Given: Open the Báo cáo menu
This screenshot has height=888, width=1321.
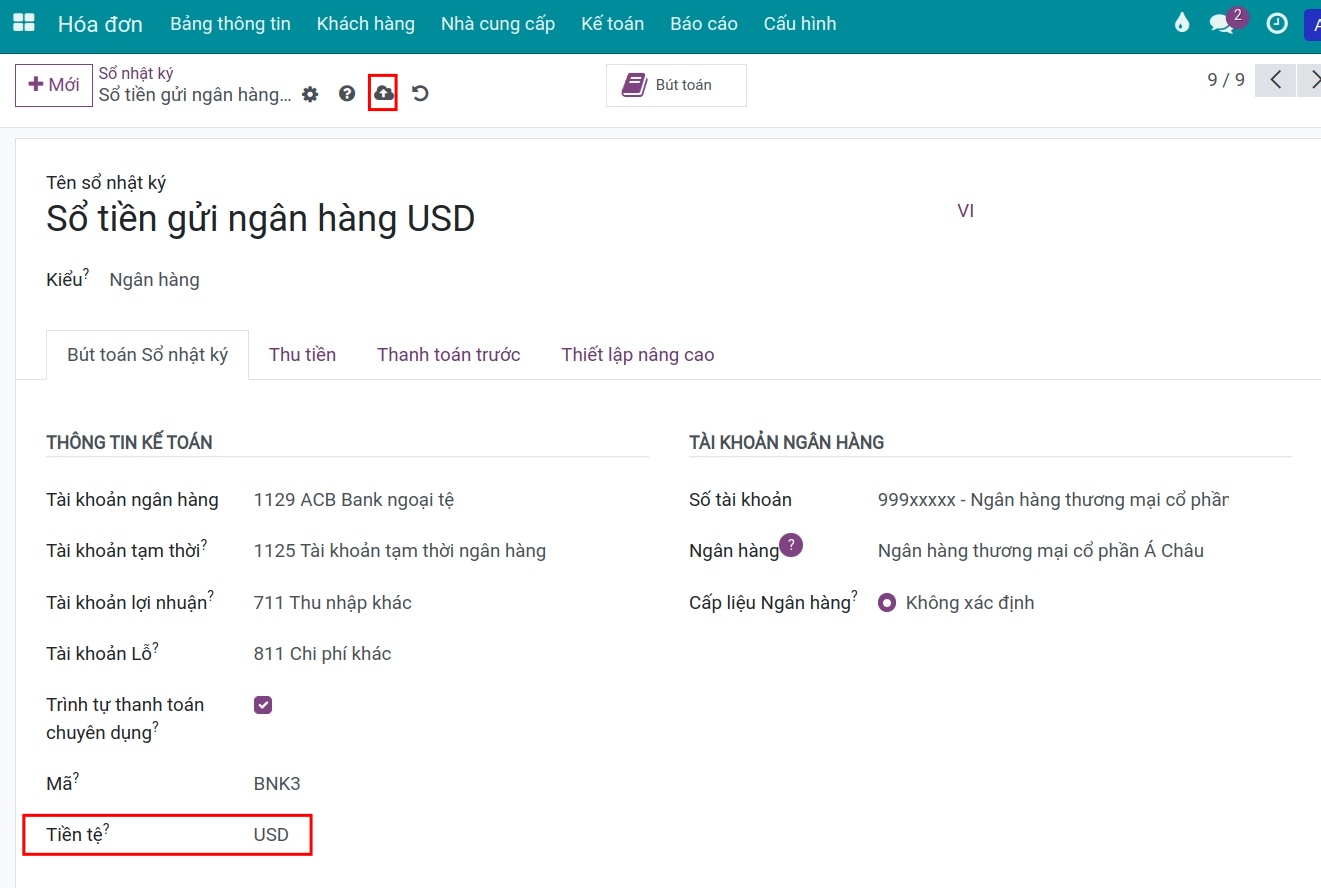Looking at the screenshot, I should point(704,24).
